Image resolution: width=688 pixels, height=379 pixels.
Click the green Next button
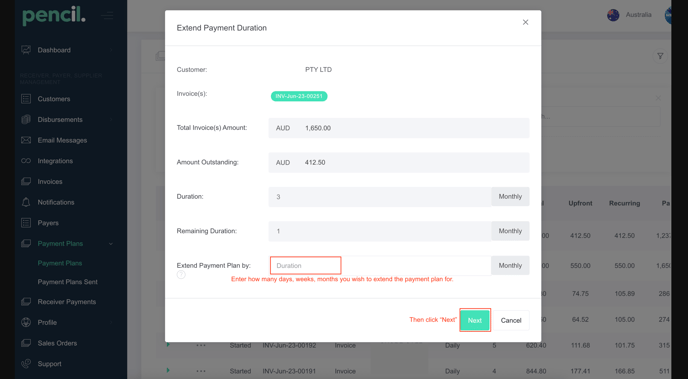point(475,320)
